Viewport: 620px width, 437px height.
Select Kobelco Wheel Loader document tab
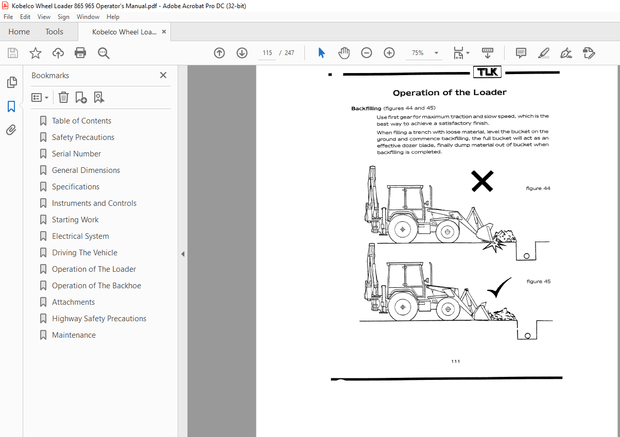coord(124,32)
